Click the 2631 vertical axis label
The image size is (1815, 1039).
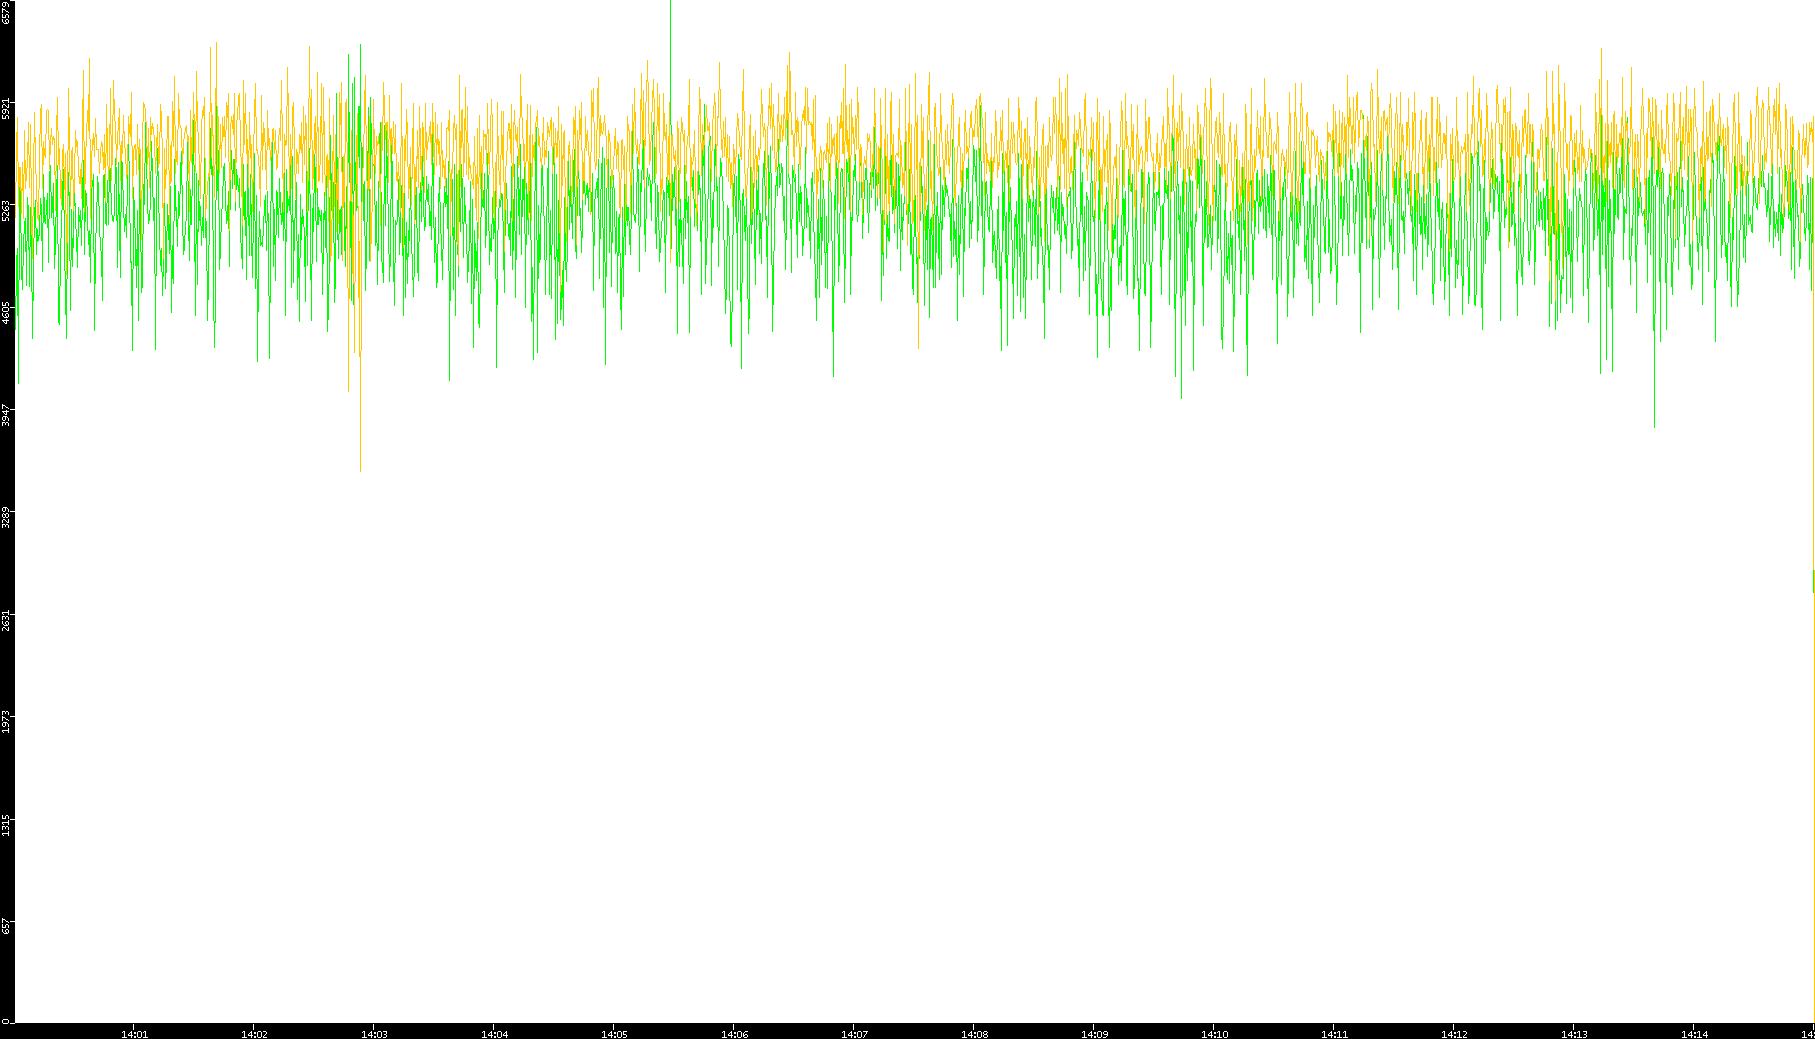[x=7, y=619]
